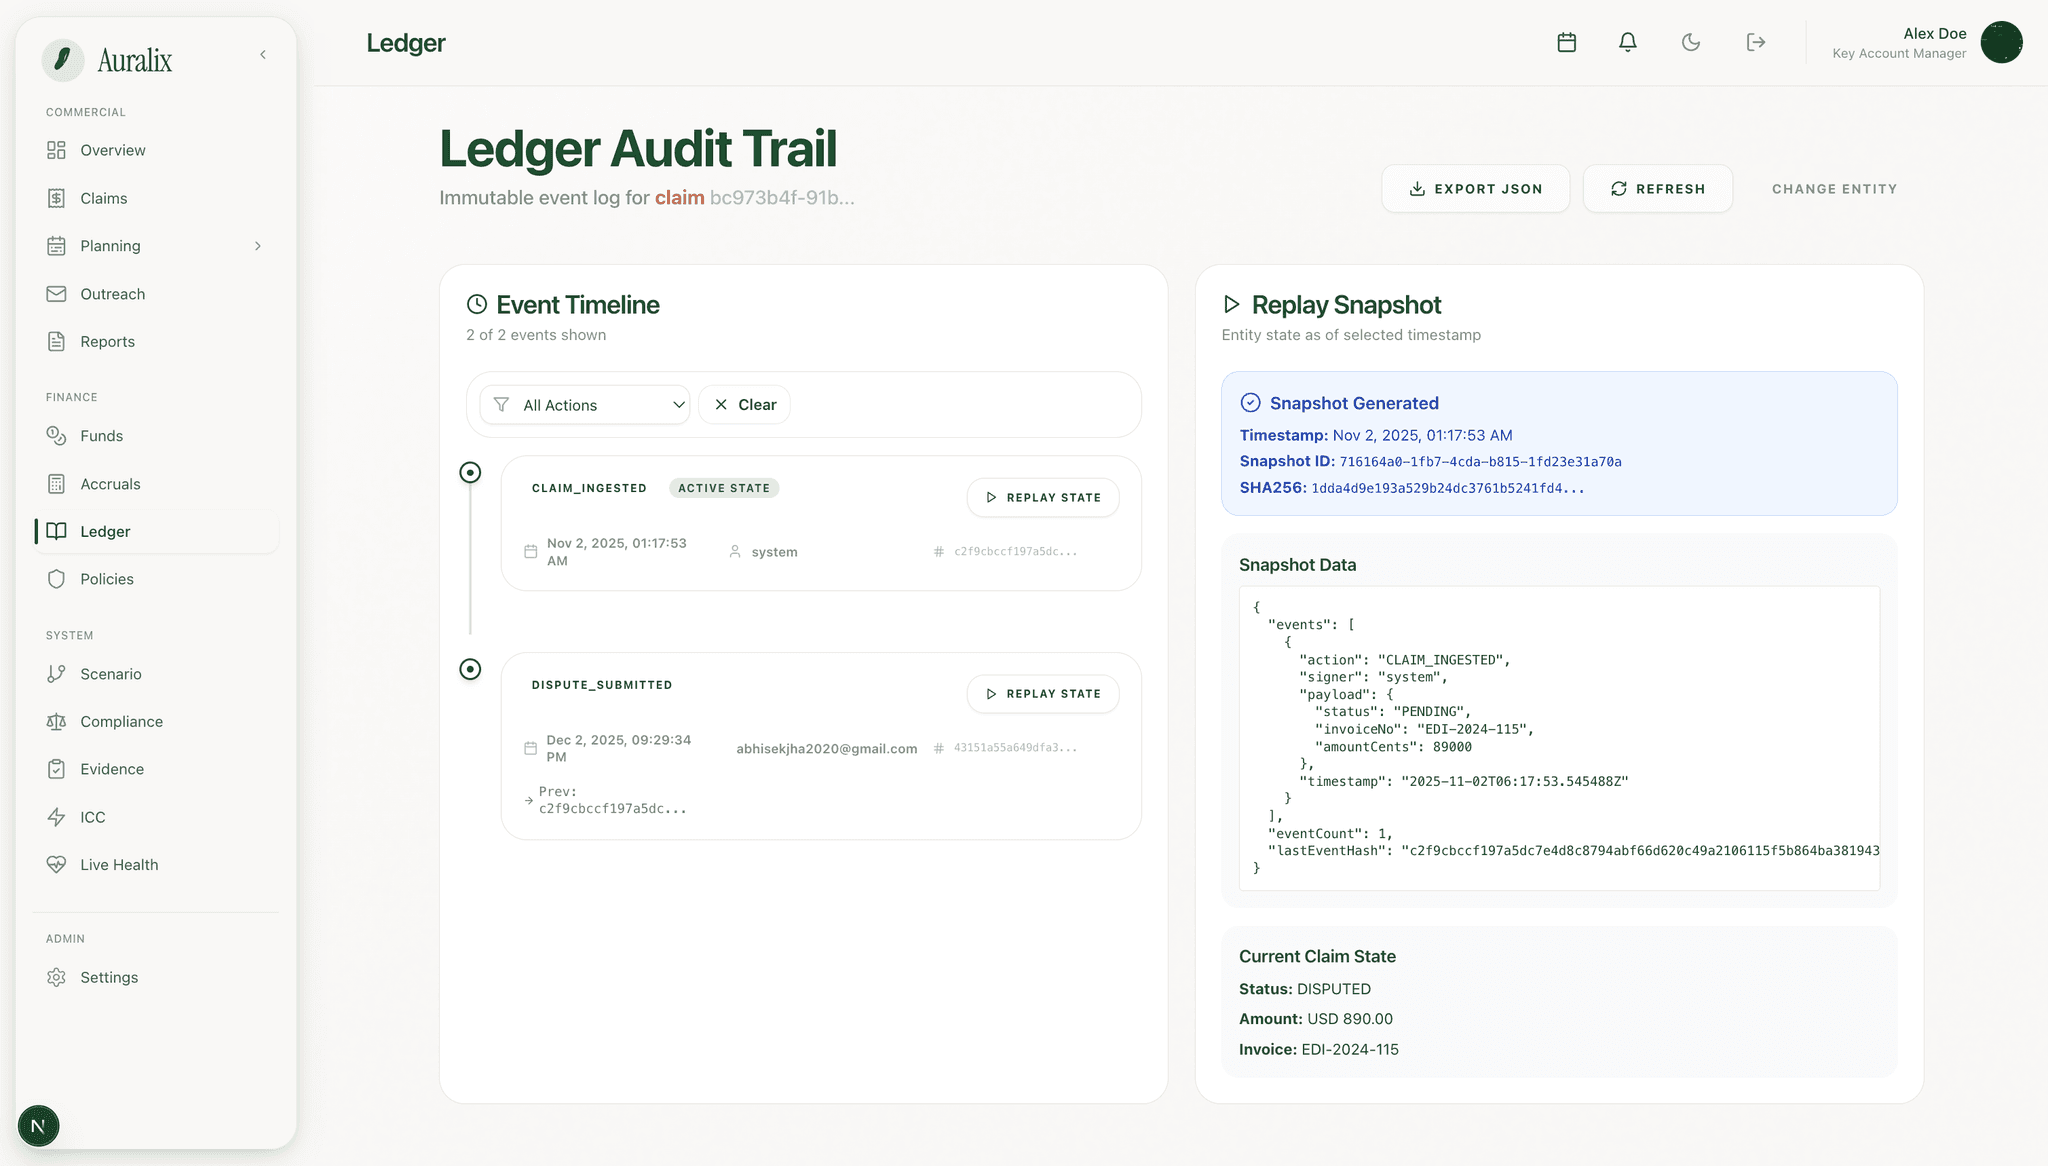2048x1166 pixels.
Task: Expand the Planning menu chevron
Action: (258, 246)
